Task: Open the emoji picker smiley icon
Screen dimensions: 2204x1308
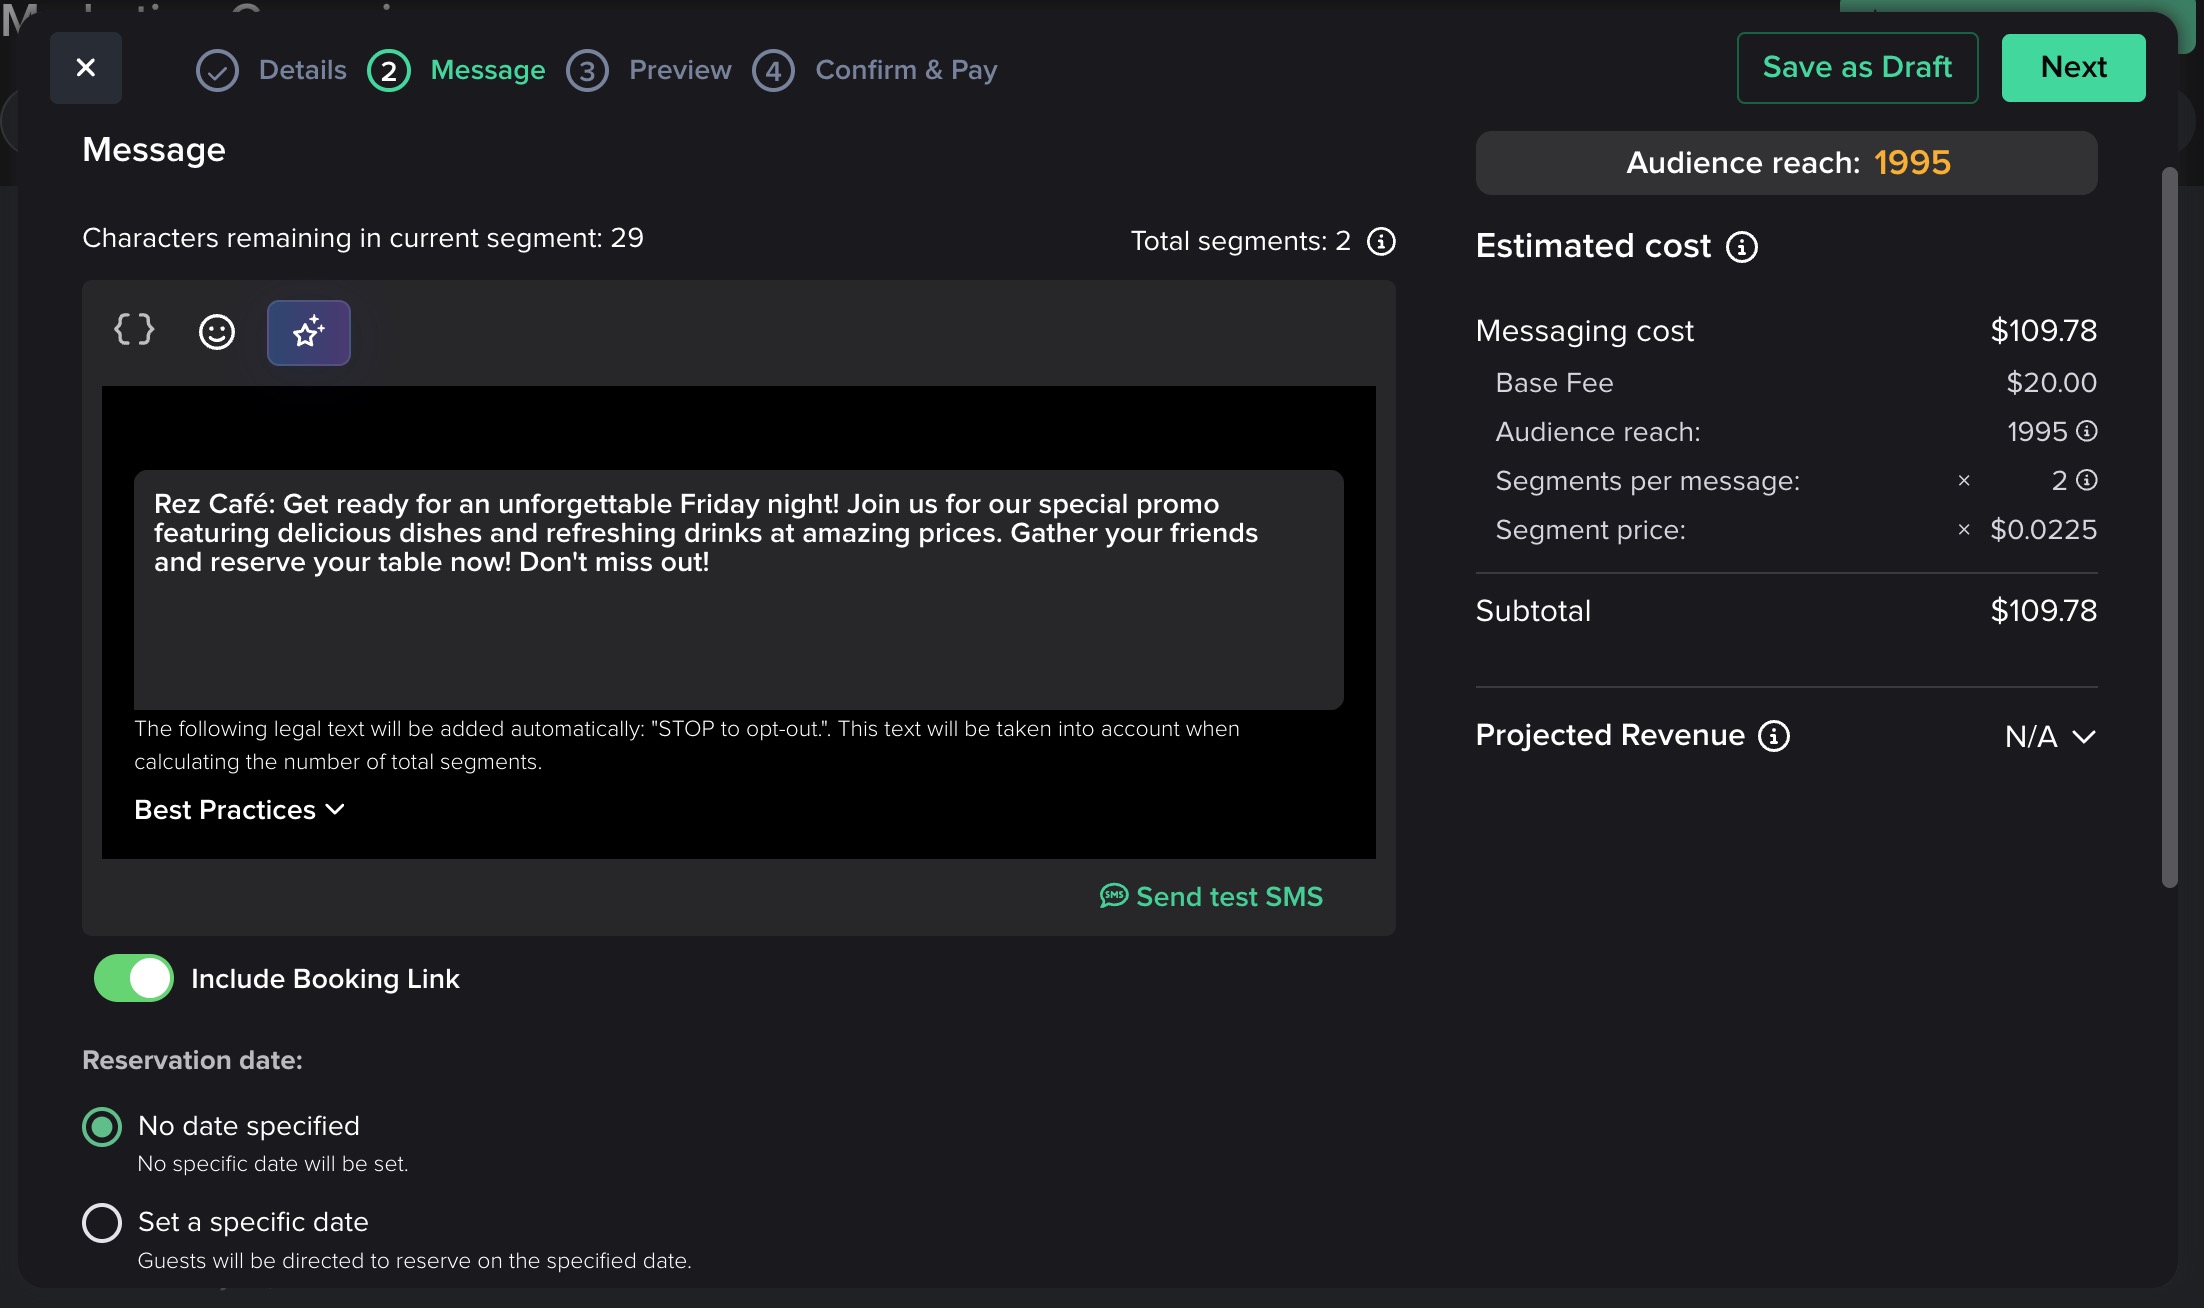Action: click(x=217, y=332)
